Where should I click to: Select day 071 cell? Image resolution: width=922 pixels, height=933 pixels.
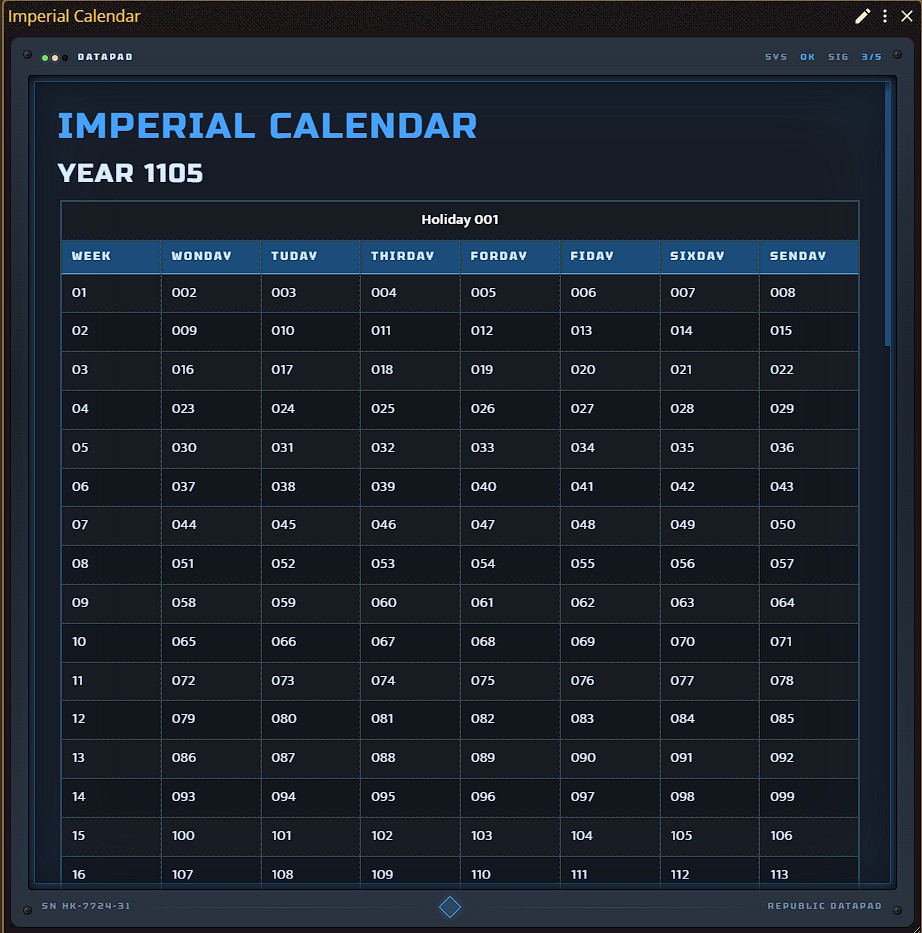[x=809, y=642]
